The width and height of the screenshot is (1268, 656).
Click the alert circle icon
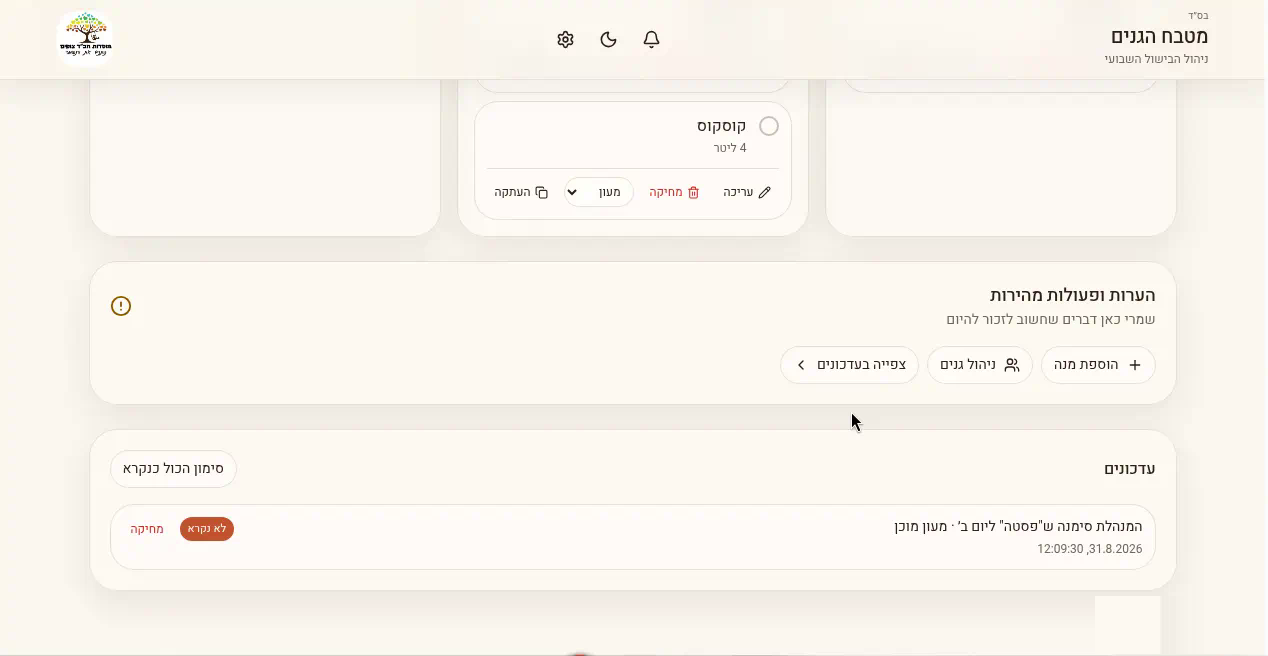121,306
